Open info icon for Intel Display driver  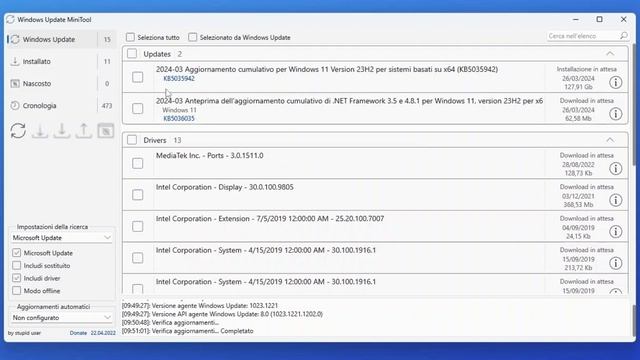click(616, 200)
